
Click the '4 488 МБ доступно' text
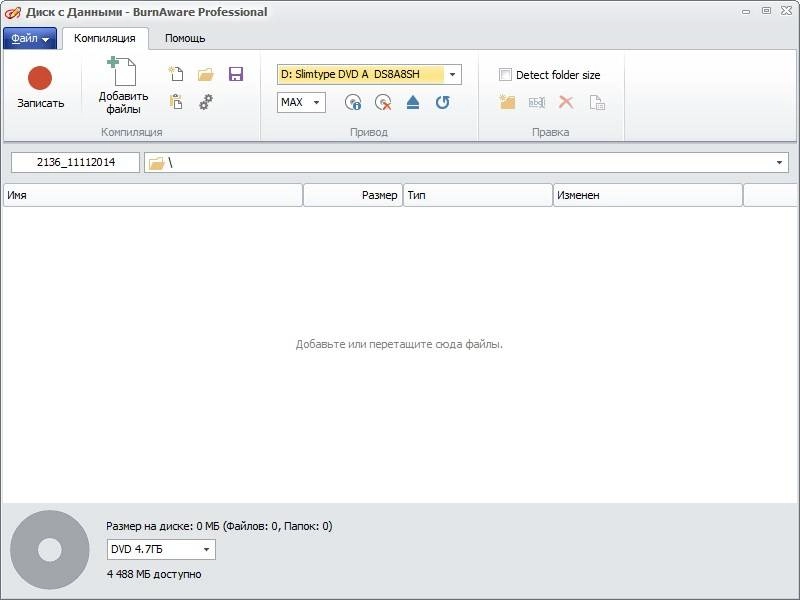[154, 574]
